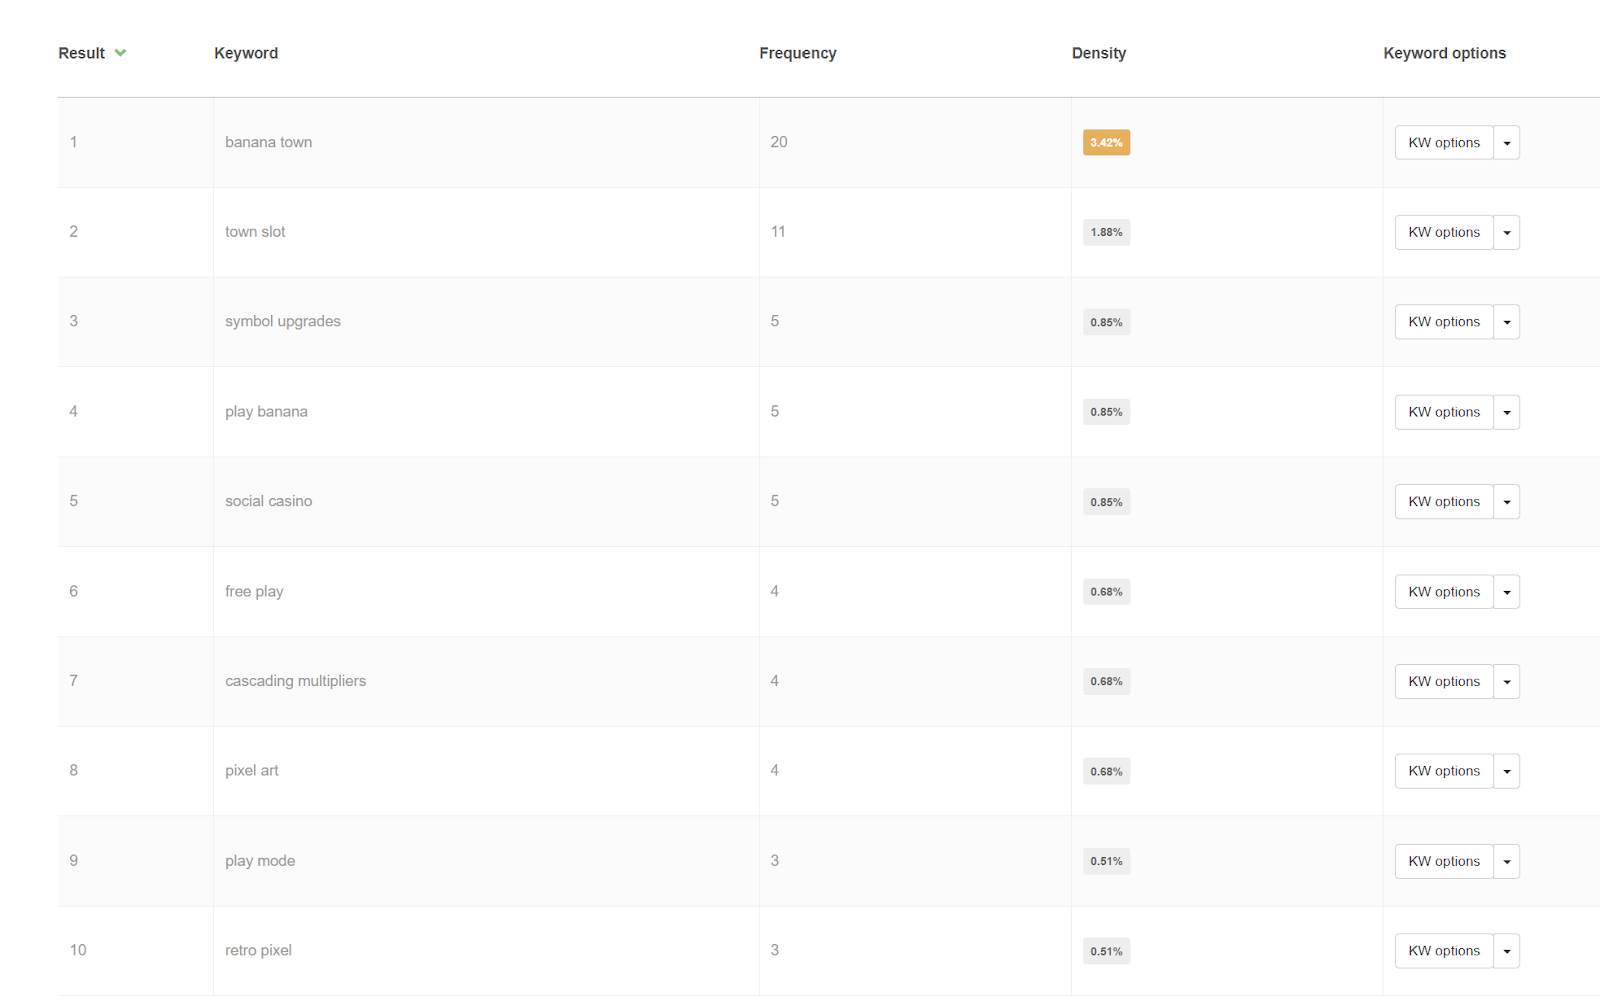Expand dropdown caret for free play row
Screen dimensions: 1600x1001
coord(1506,592)
